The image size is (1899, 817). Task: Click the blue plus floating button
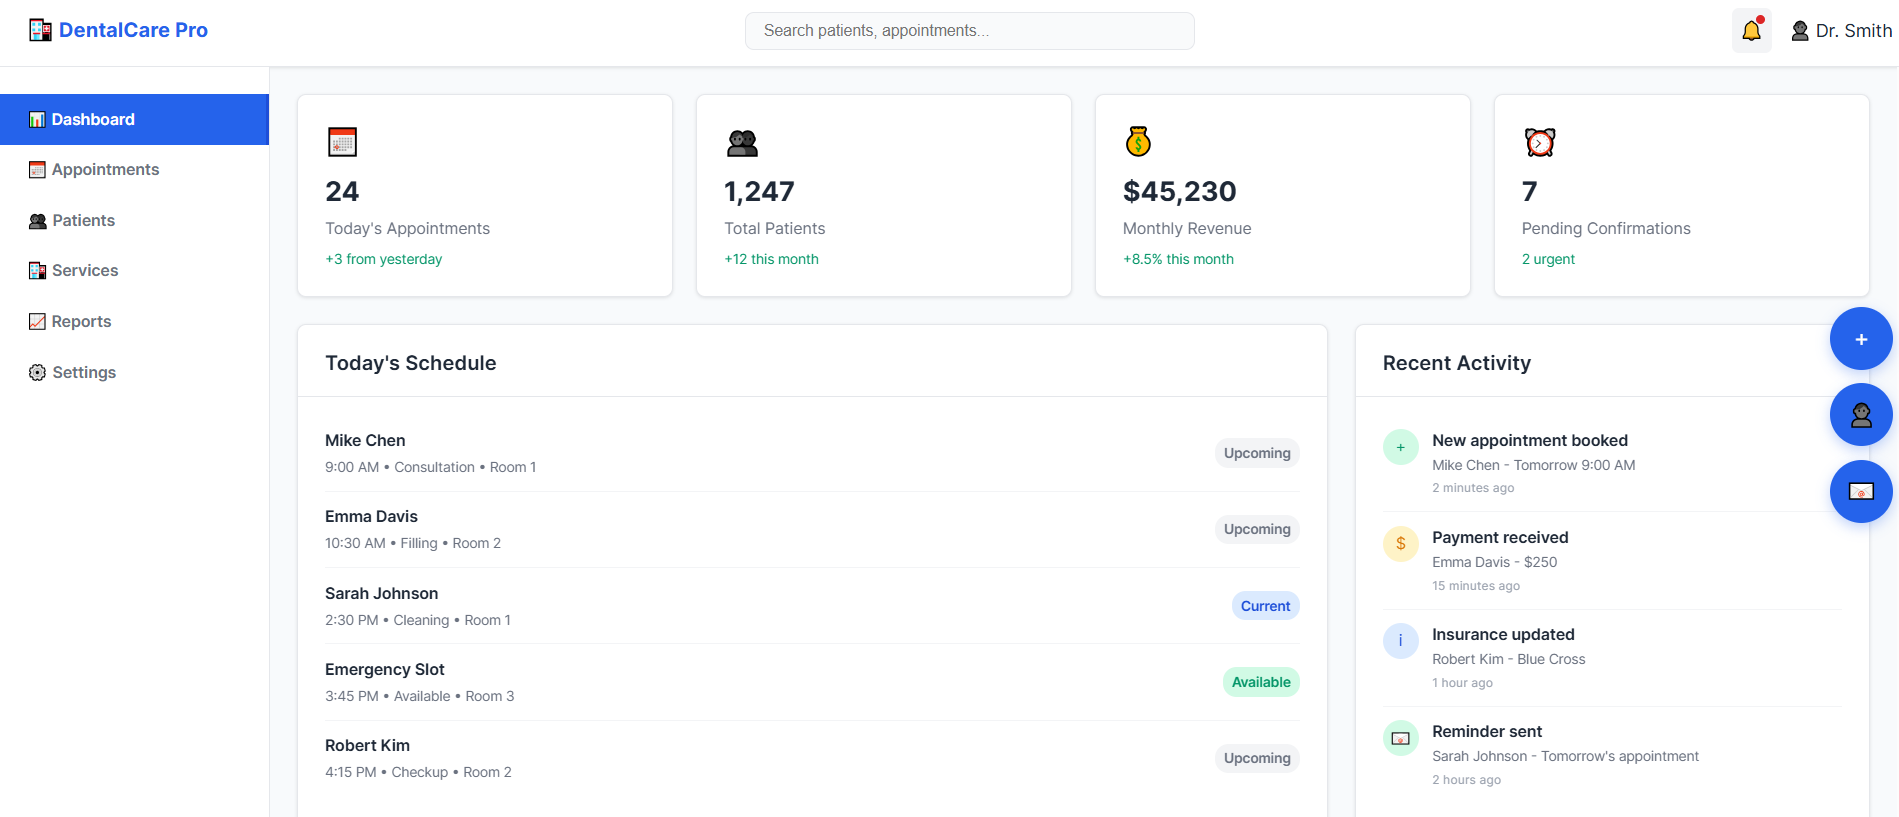(1860, 339)
